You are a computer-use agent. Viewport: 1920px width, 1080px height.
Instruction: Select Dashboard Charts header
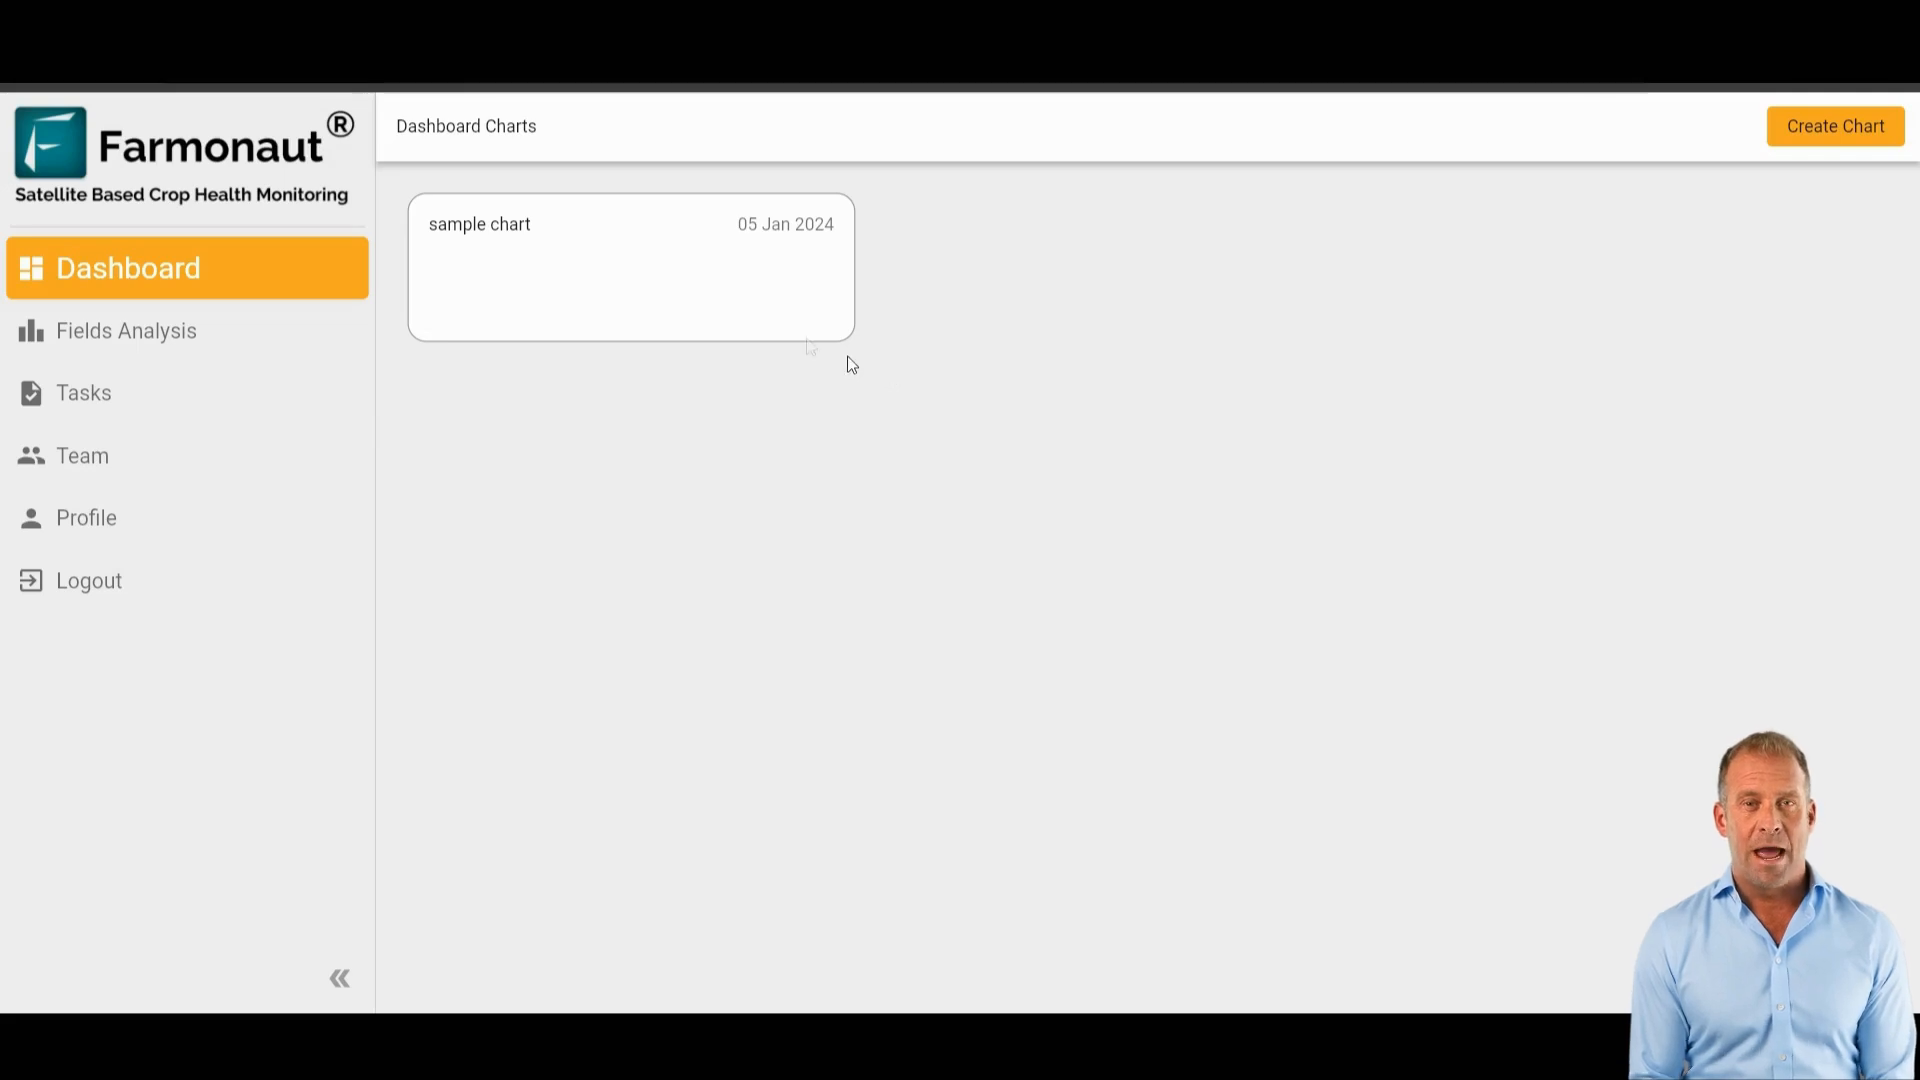point(465,125)
